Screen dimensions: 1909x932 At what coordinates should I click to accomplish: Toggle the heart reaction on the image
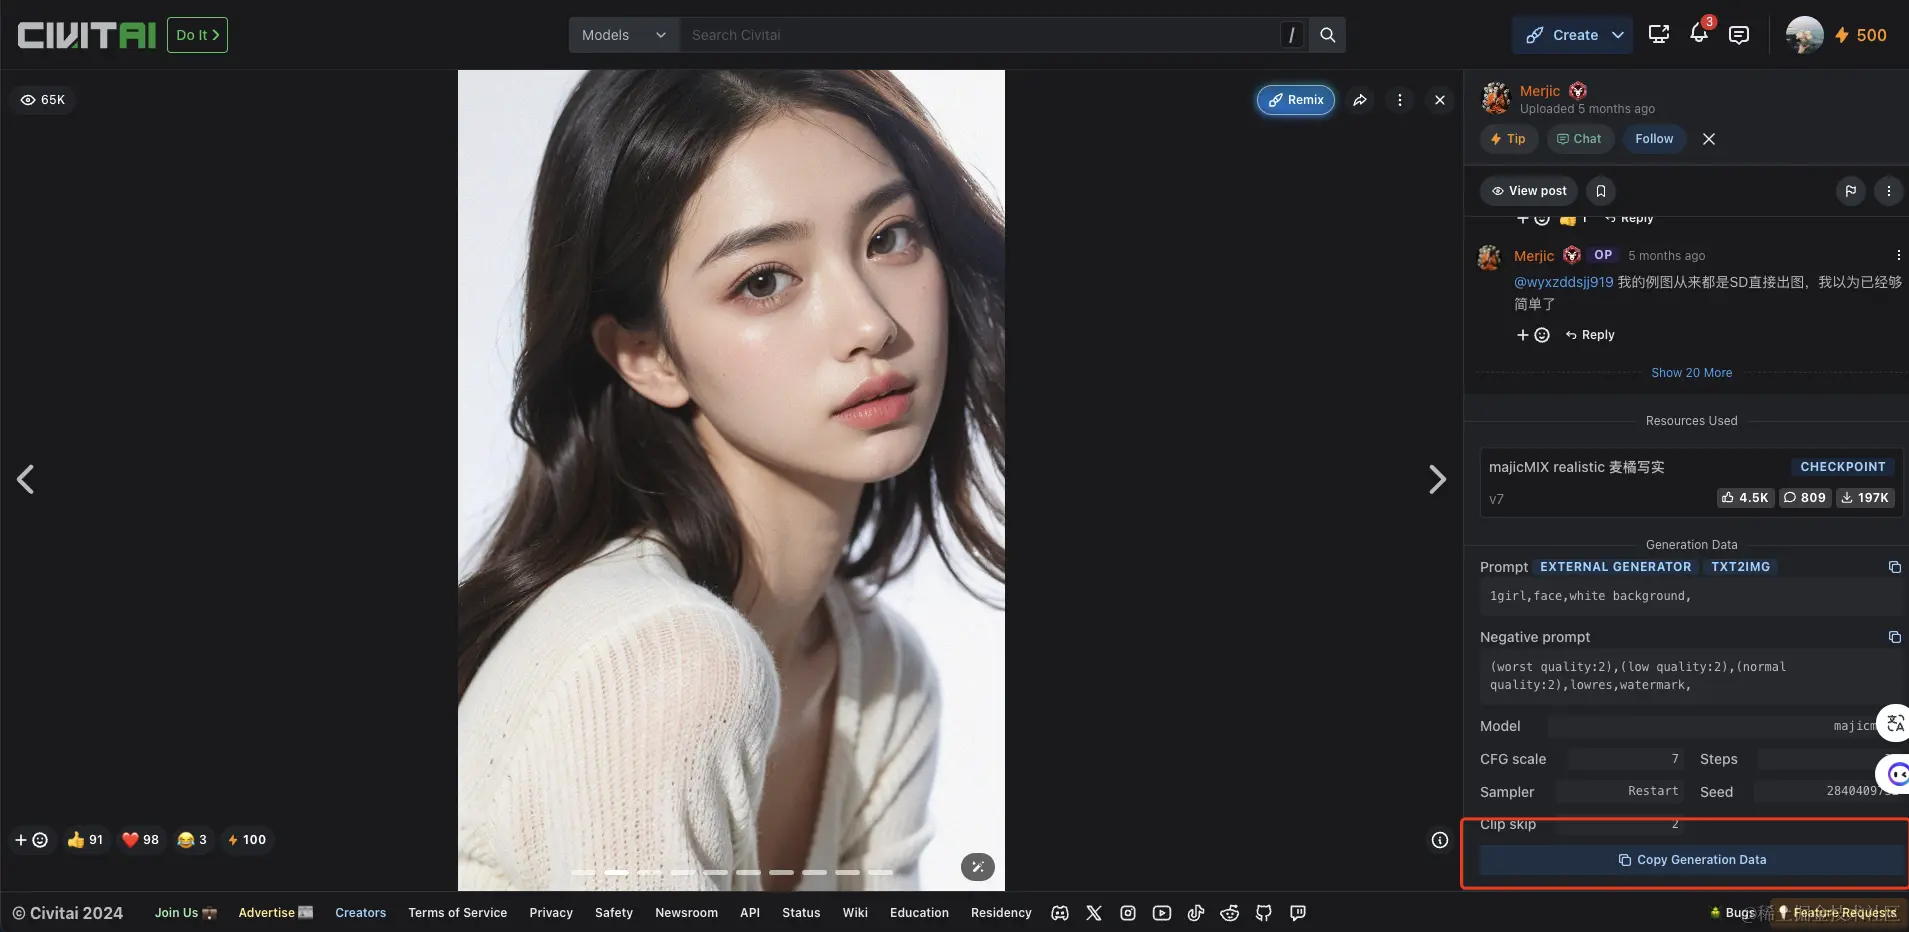coord(140,840)
